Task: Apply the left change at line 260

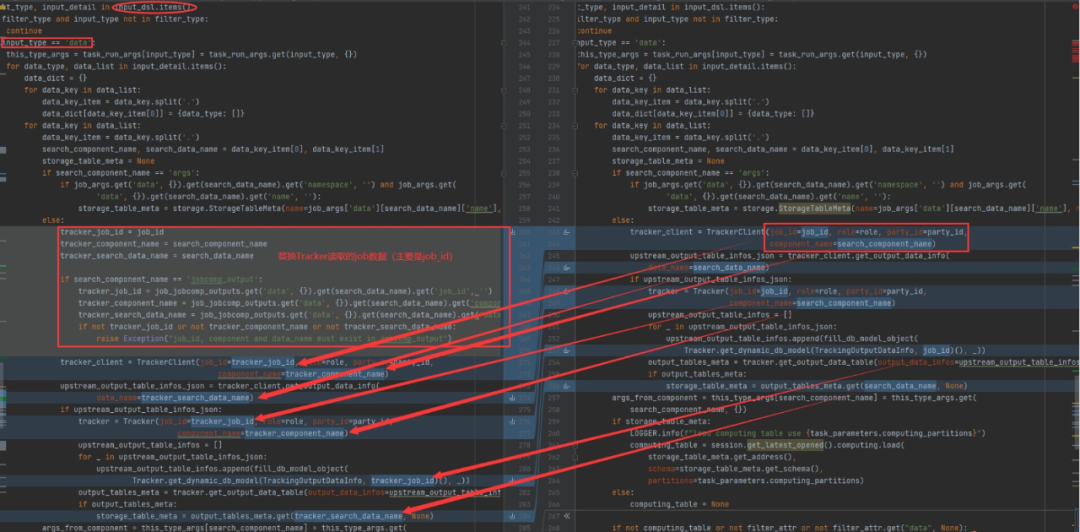Action: 512,232
